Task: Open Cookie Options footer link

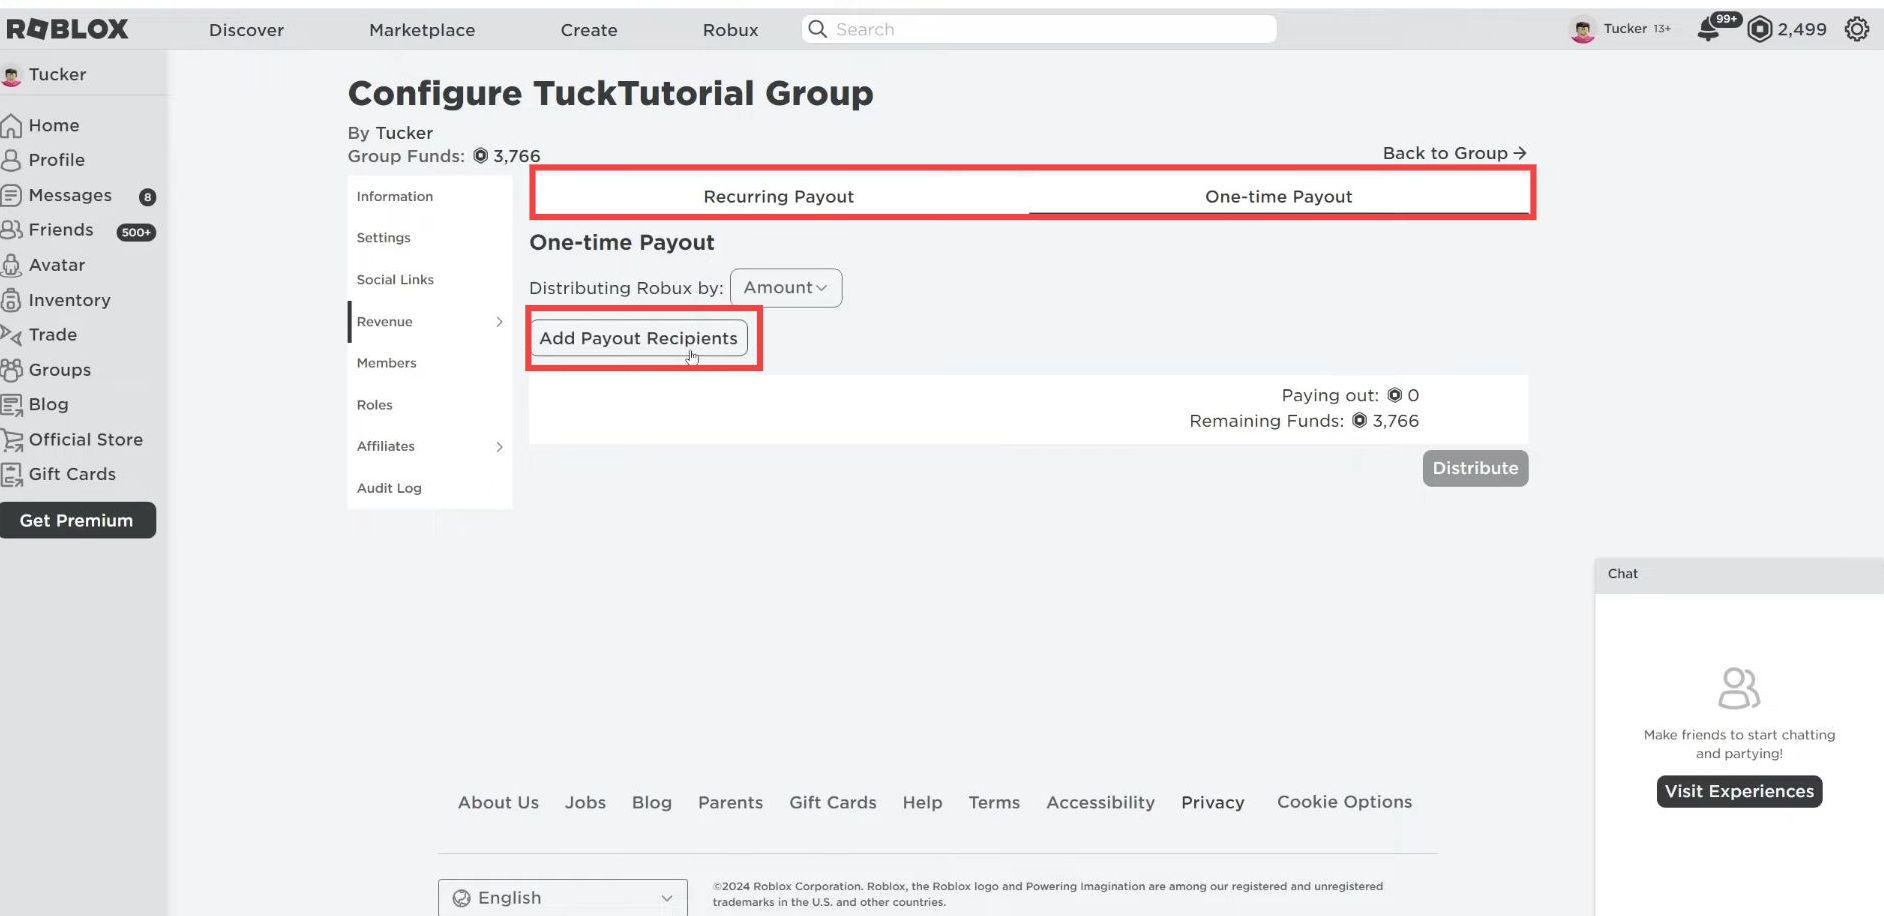Action: coord(1344,802)
